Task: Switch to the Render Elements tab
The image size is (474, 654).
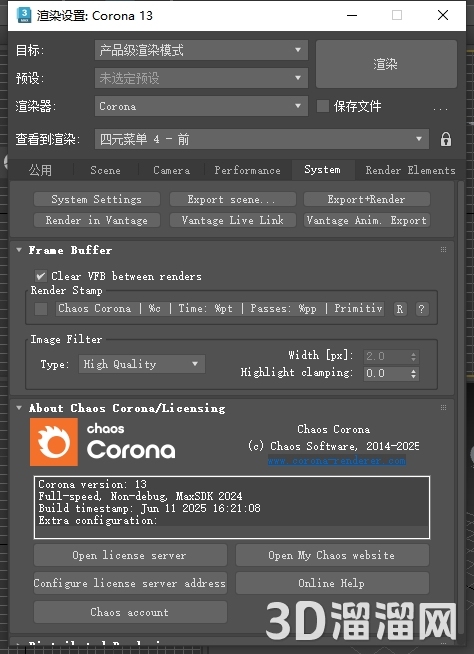Action: click(x=410, y=170)
